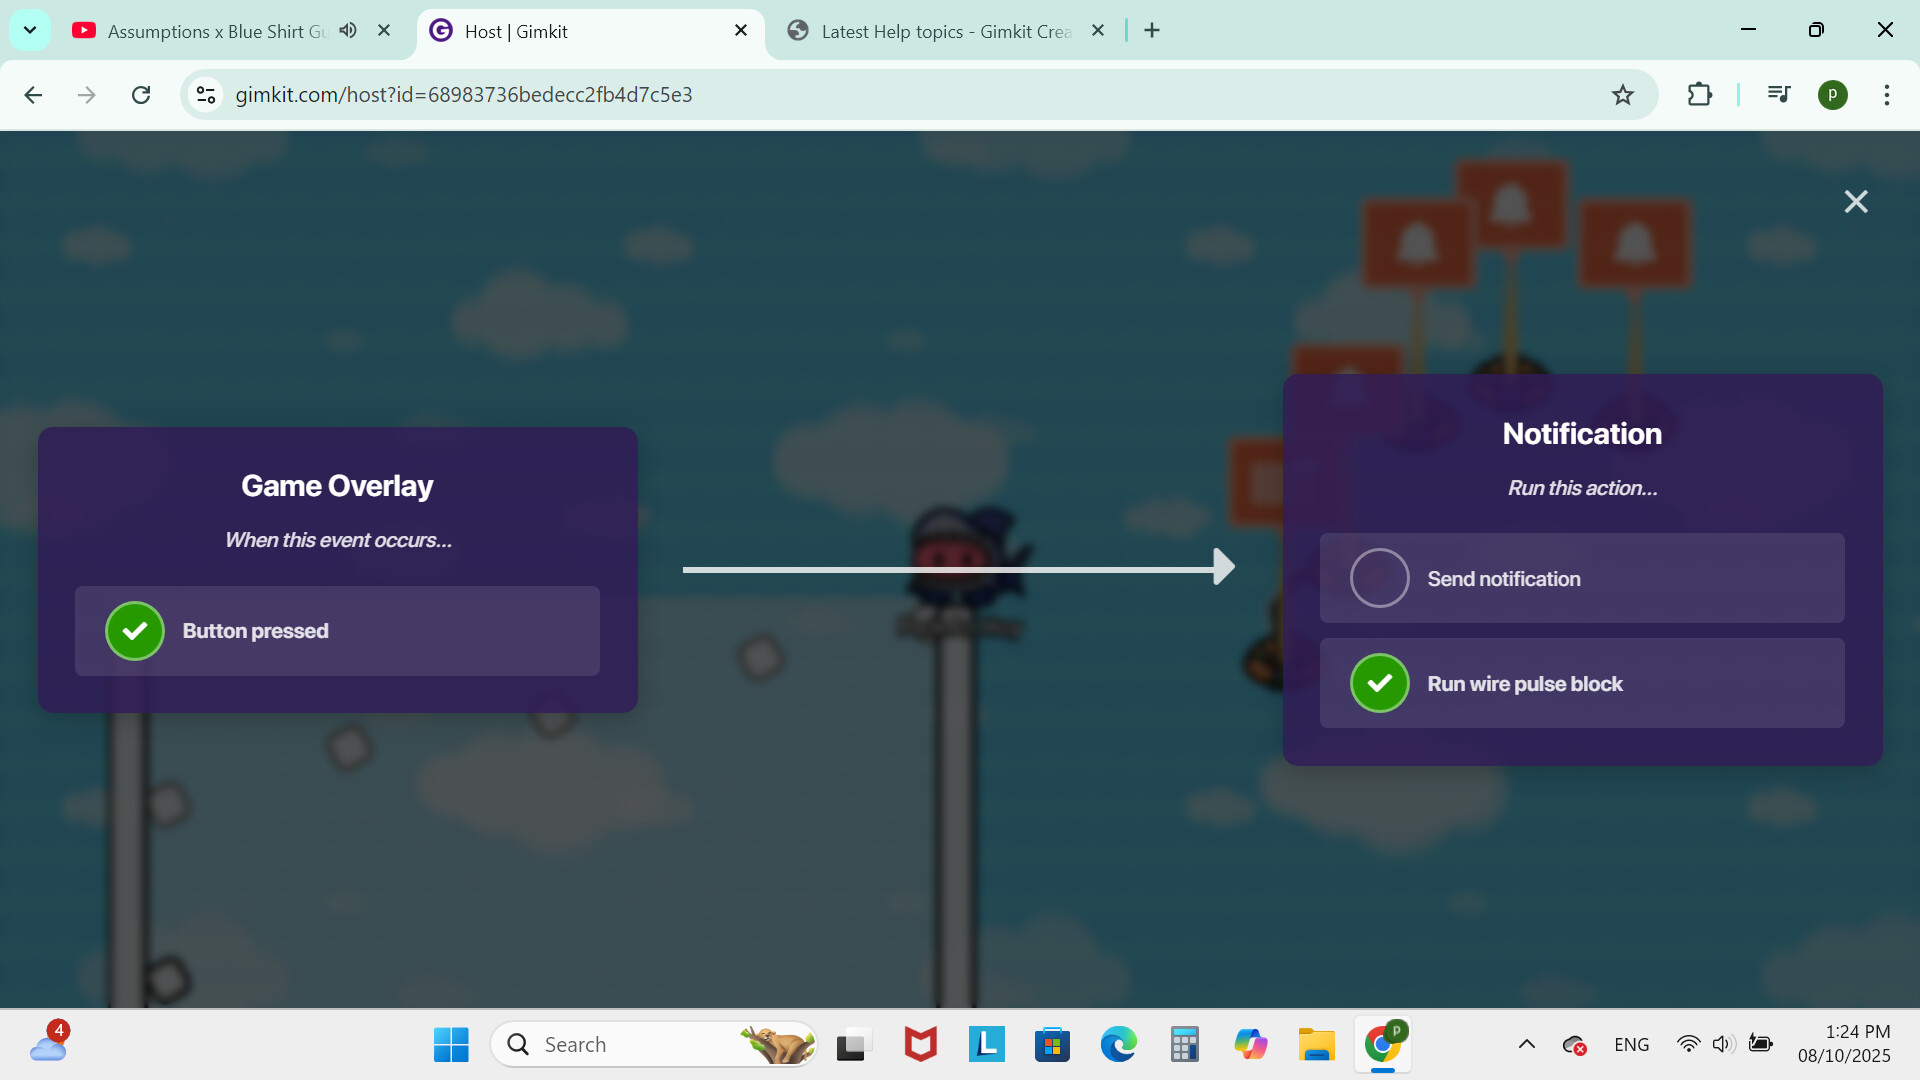Select the Send notification radio option
1920x1080 pixels.
[1380, 578]
